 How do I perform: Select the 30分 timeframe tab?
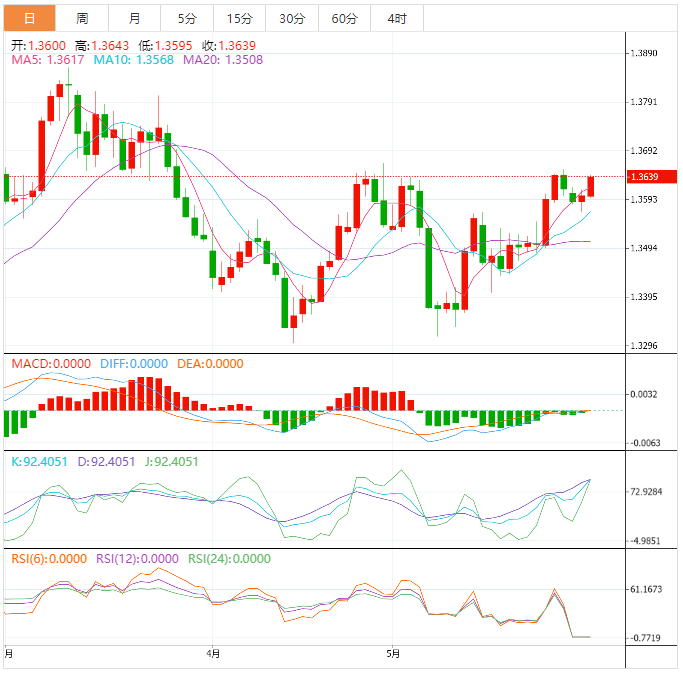292,19
